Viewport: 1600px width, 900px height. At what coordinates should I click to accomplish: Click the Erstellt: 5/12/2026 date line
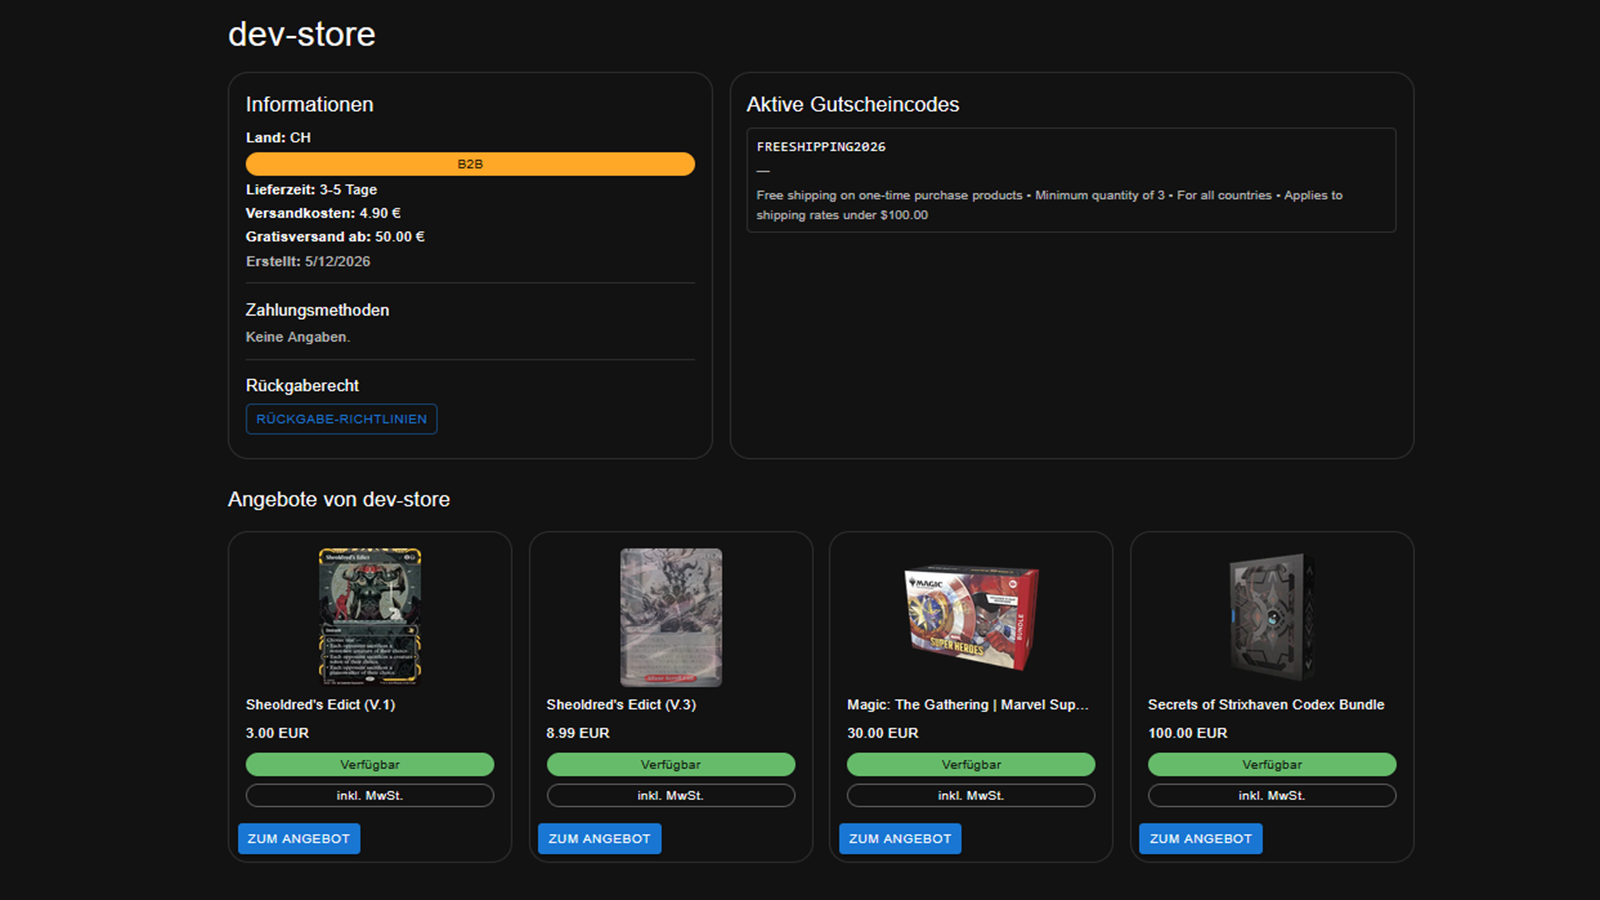(308, 261)
